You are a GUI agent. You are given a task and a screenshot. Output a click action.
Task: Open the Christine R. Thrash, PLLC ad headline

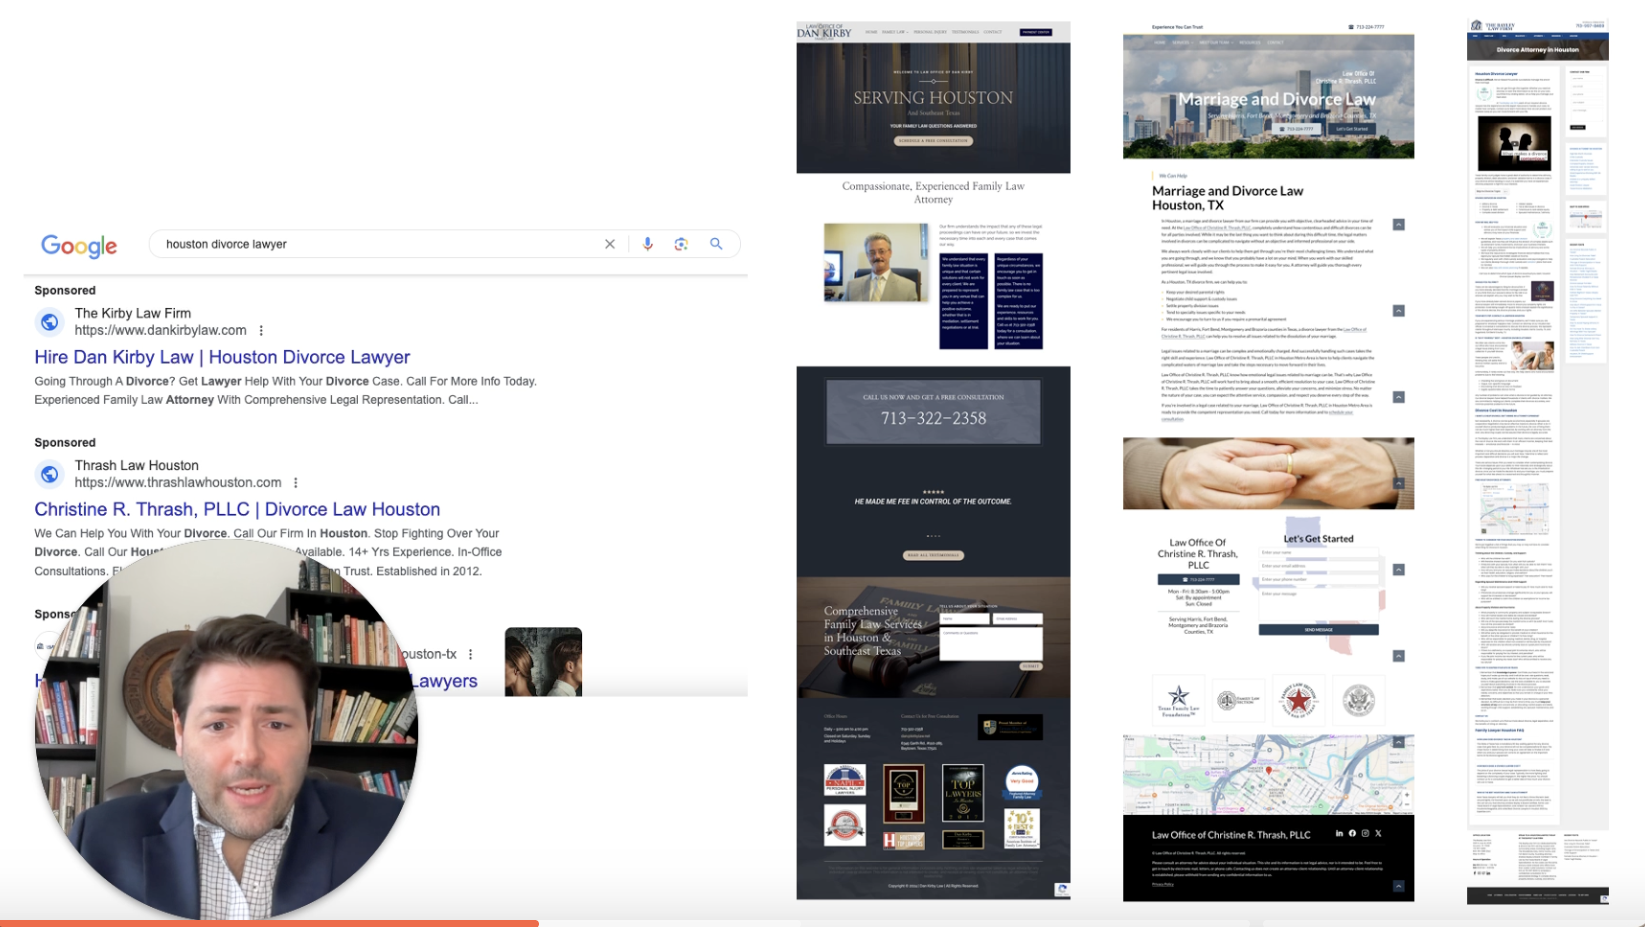(237, 509)
